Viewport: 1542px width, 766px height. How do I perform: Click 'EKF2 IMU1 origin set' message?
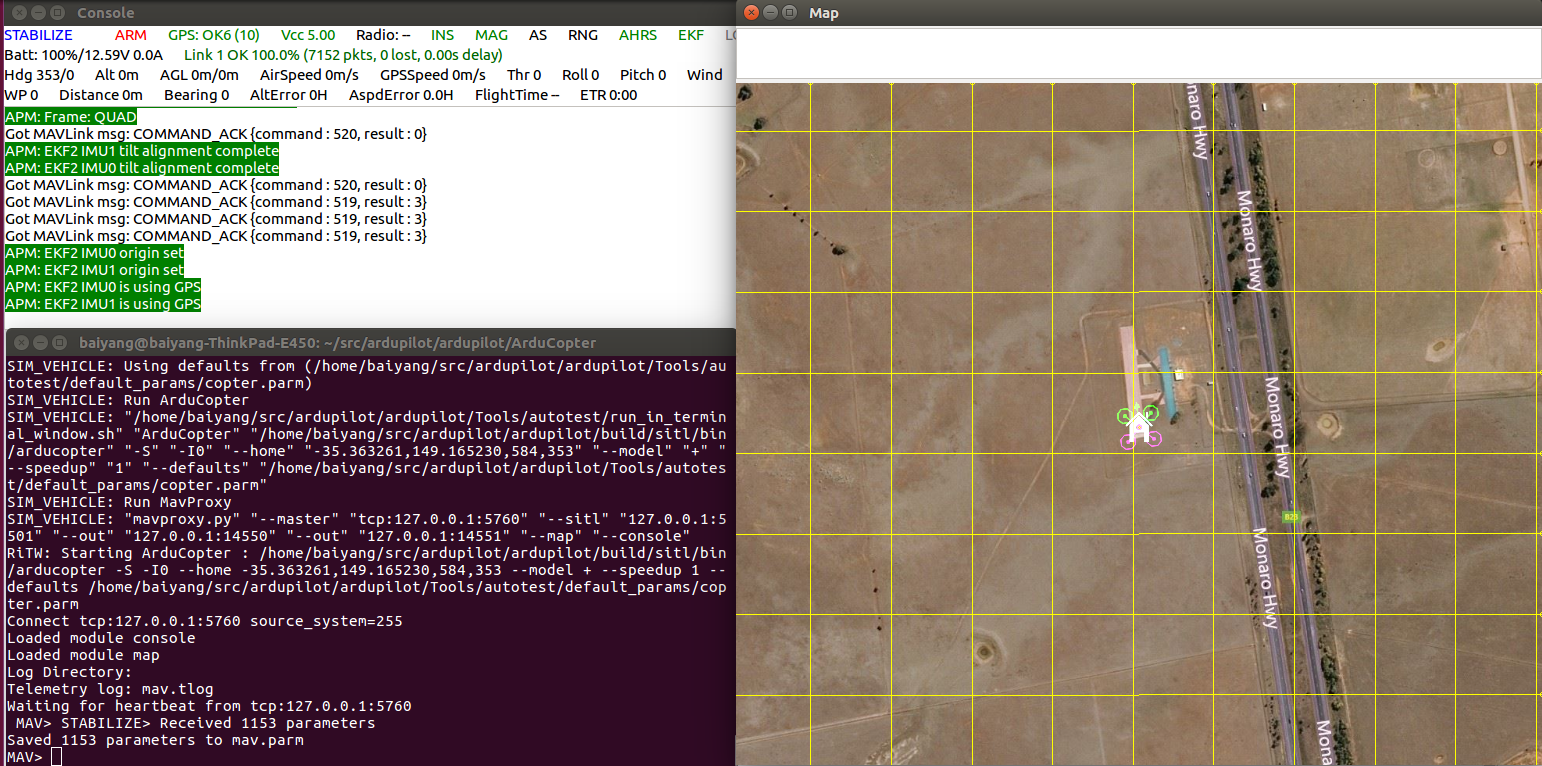[94, 270]
